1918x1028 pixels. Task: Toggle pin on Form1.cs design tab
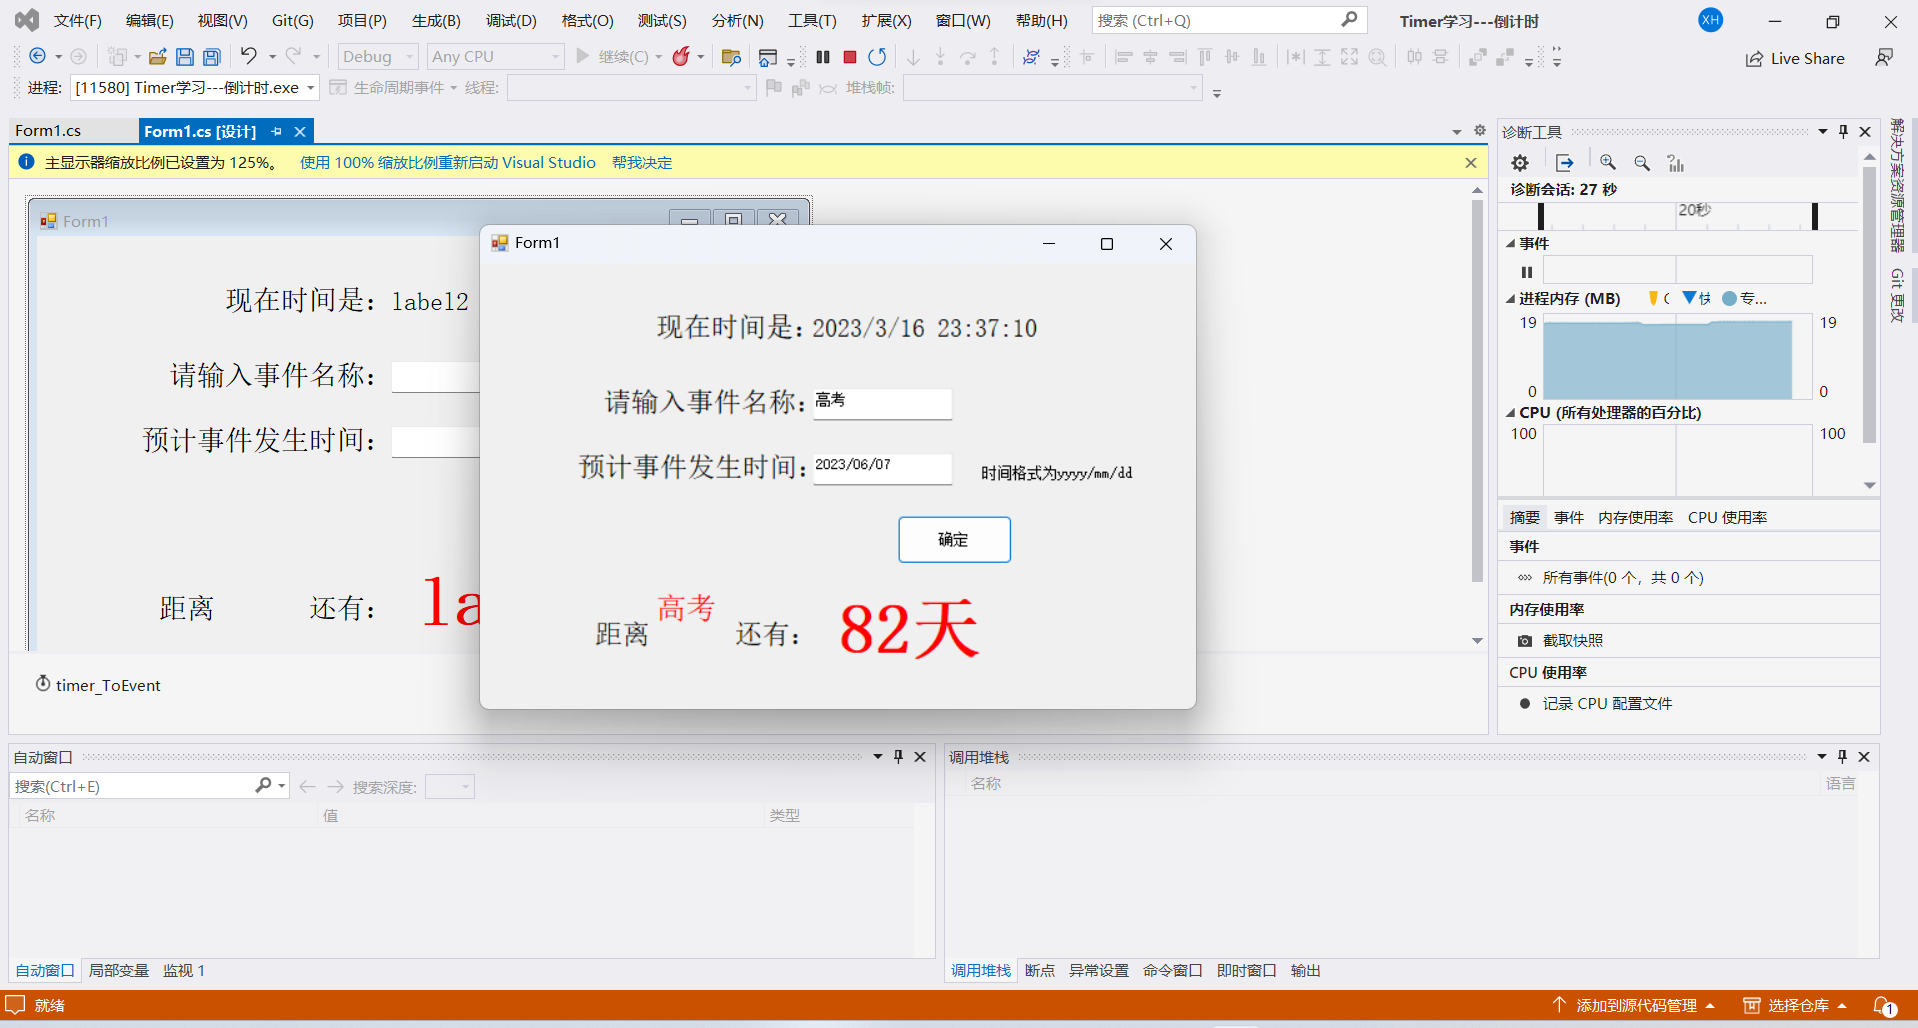tap(276, 131)
